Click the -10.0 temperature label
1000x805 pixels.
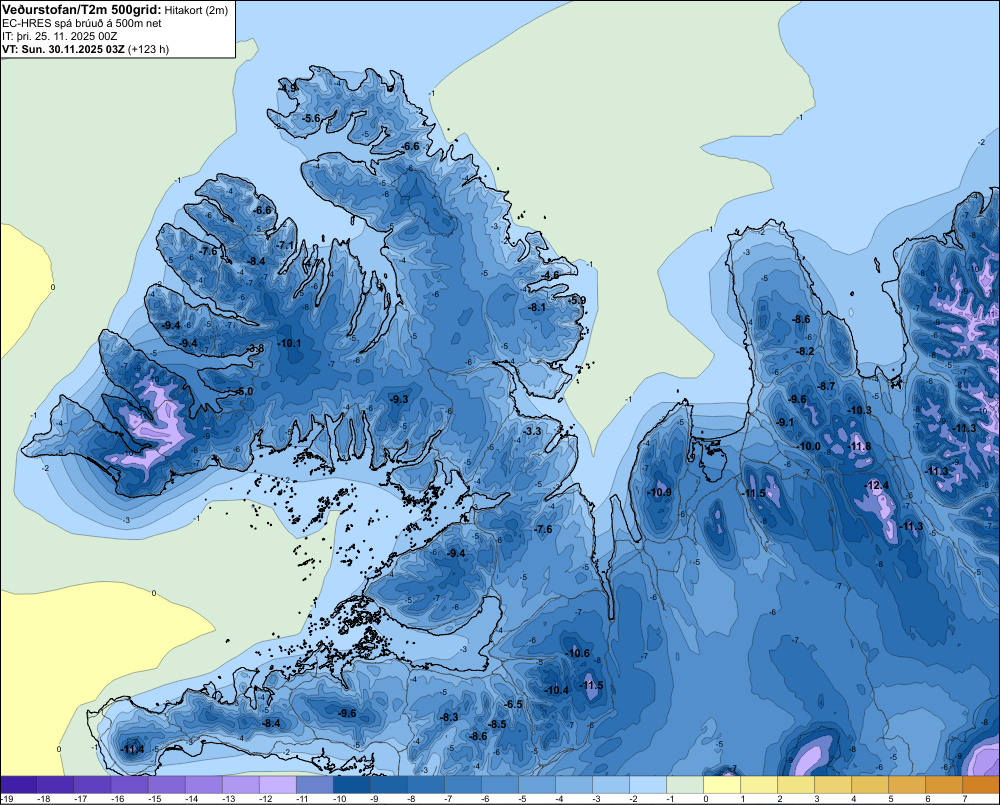[809, 446]
